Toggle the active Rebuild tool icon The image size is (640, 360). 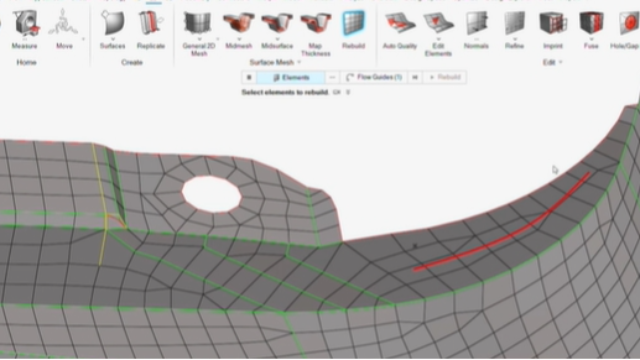(x=353, y=23)
